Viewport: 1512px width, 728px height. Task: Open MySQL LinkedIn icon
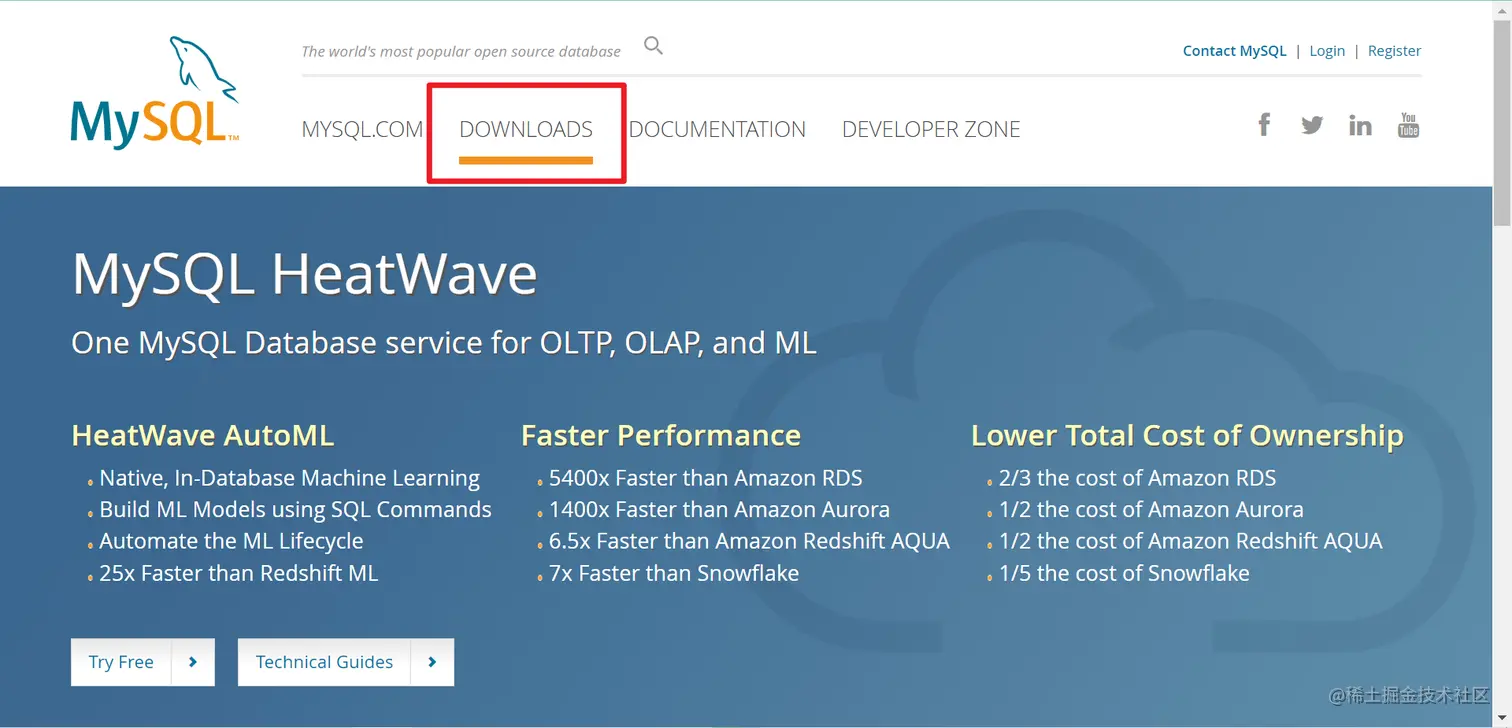[1360, 125]
